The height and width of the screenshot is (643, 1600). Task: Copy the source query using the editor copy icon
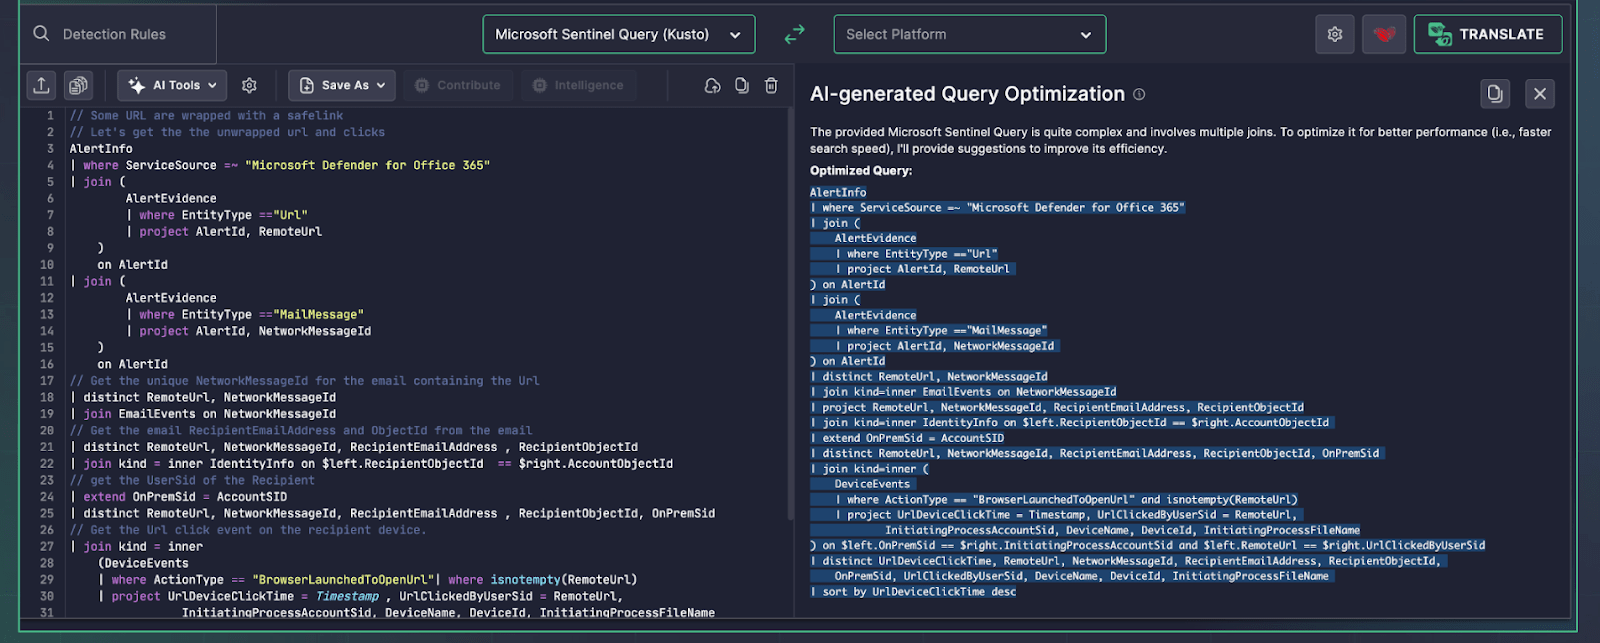click(742, 85)
